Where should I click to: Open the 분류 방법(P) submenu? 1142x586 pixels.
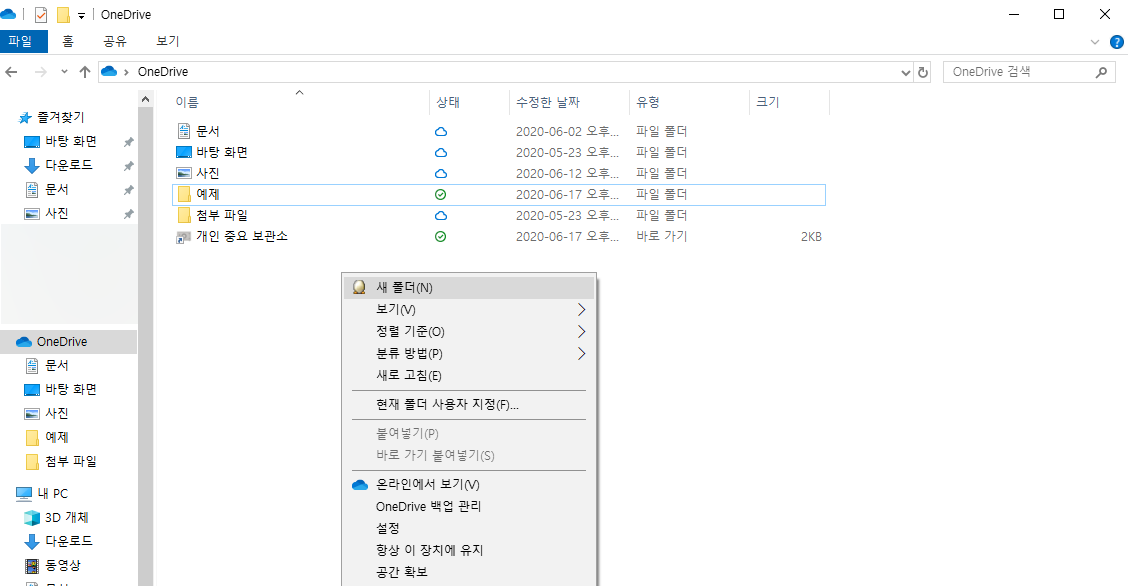pos(468,353)
